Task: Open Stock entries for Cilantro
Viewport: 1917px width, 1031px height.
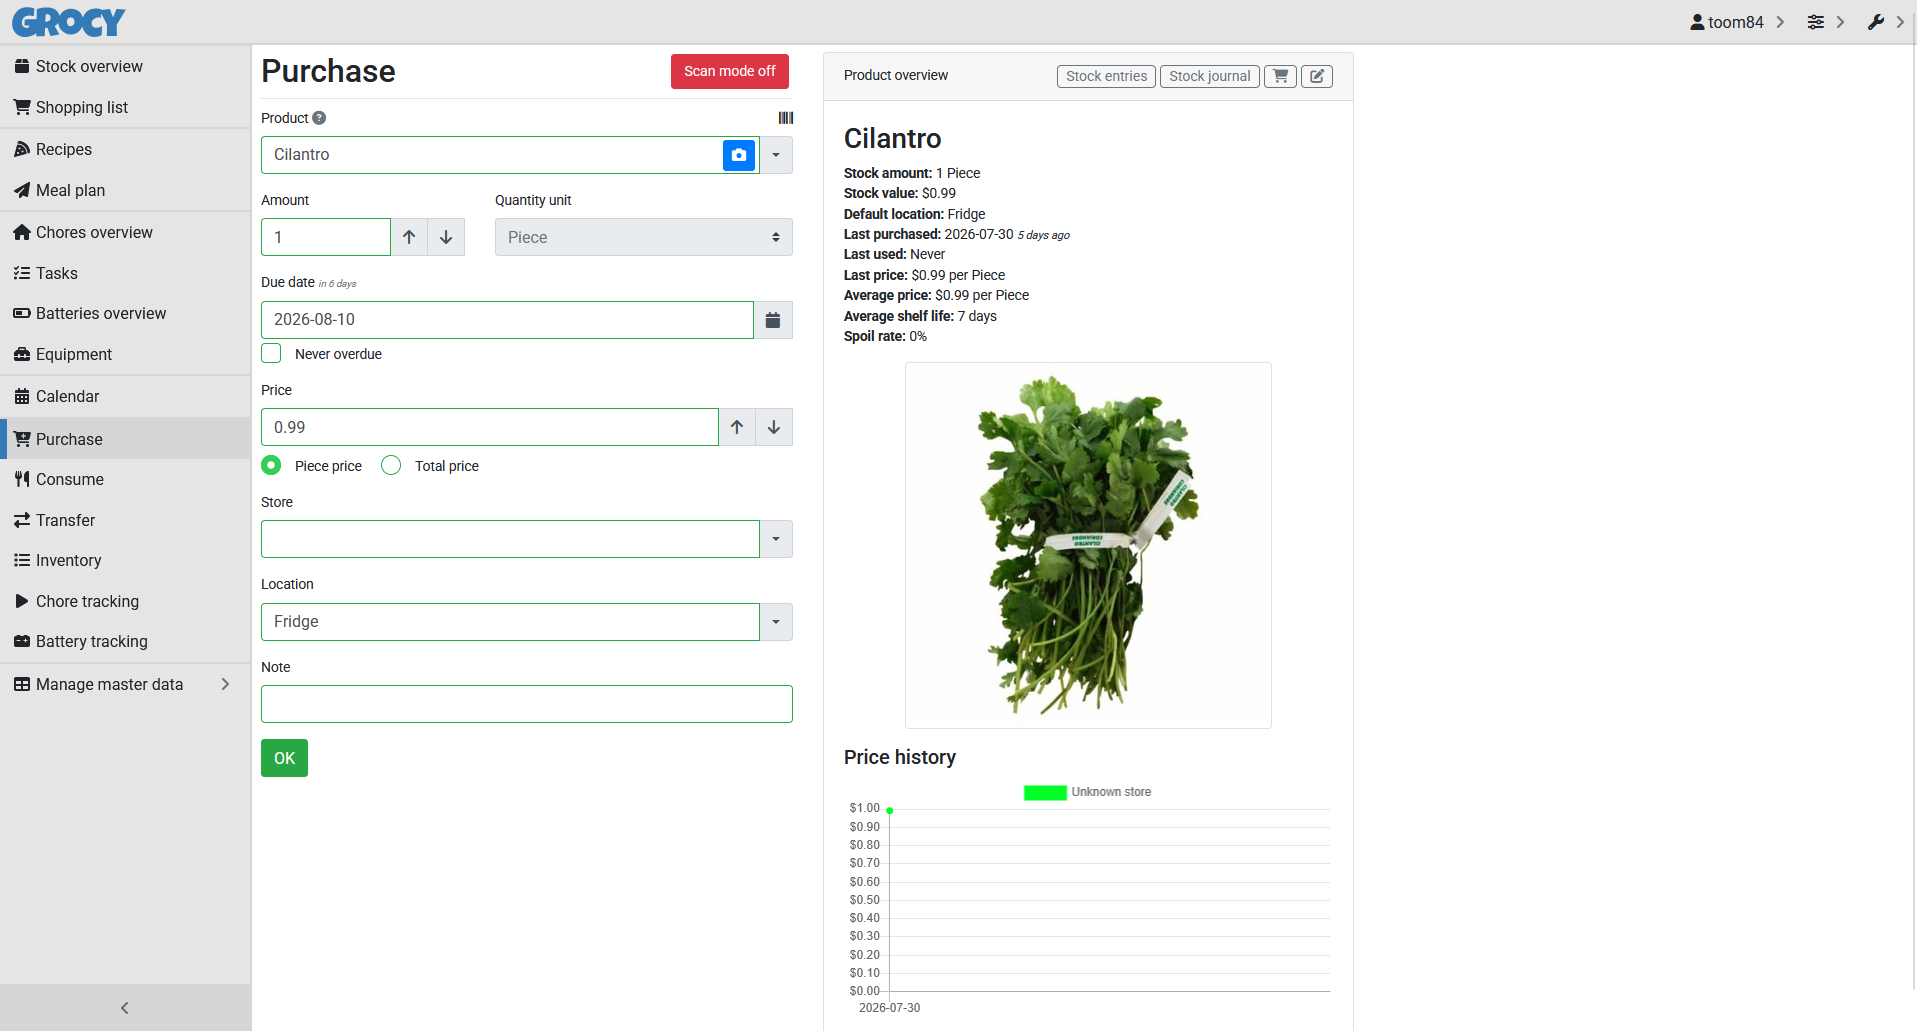Action: click(1106, 76)
